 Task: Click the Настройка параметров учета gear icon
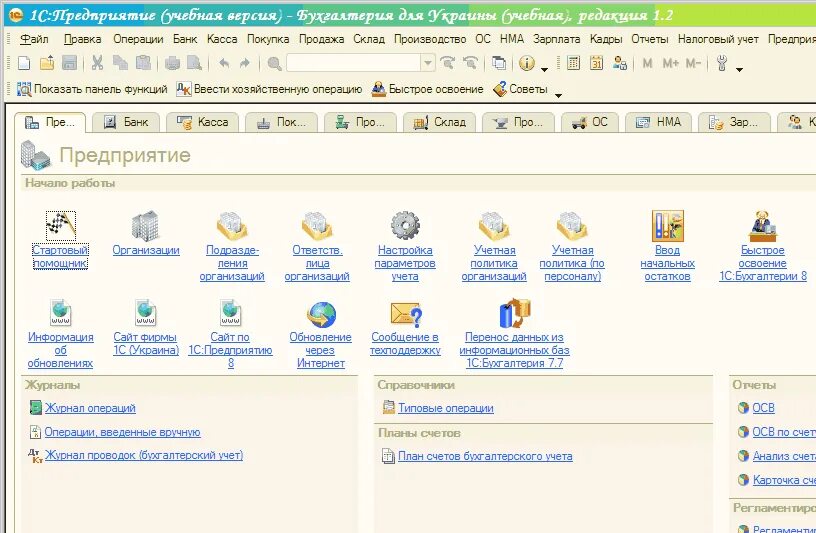pos(405,225)
